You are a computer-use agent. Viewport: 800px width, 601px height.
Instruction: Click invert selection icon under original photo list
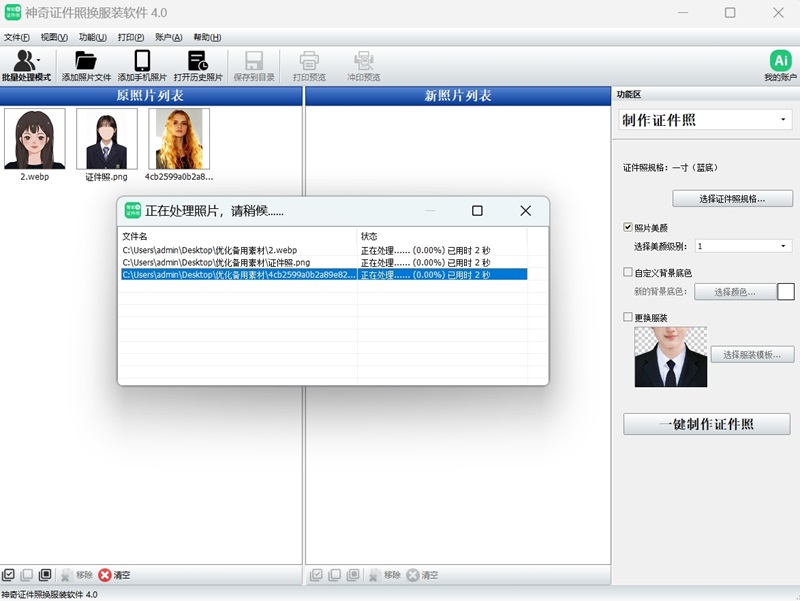pyautogui.click(x=45, y=575)
